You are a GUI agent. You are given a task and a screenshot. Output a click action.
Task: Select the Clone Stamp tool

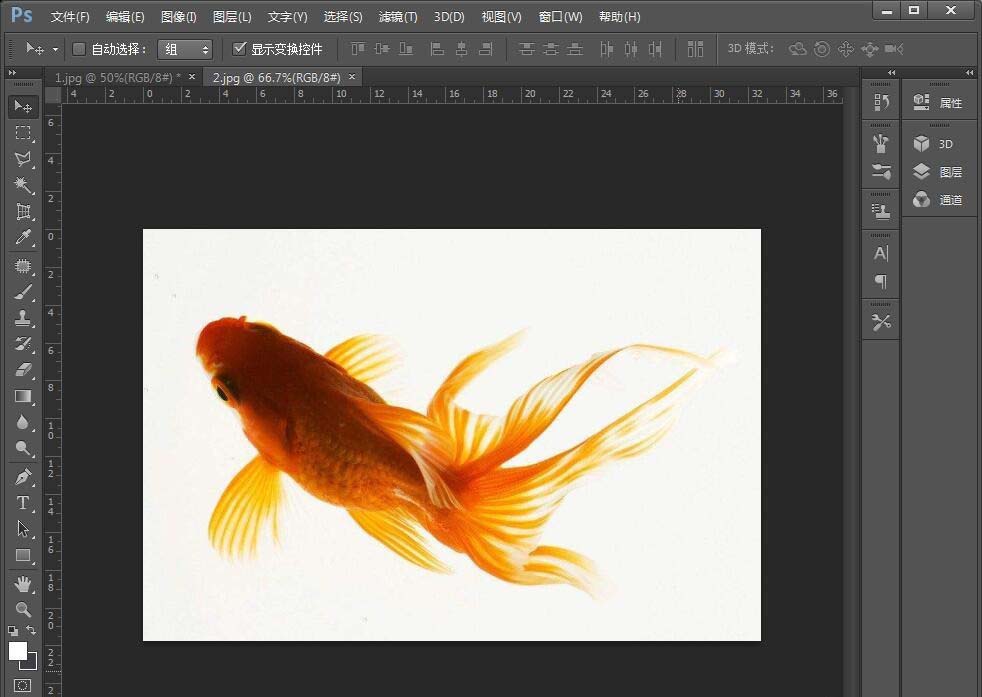[x=22, y=319]
